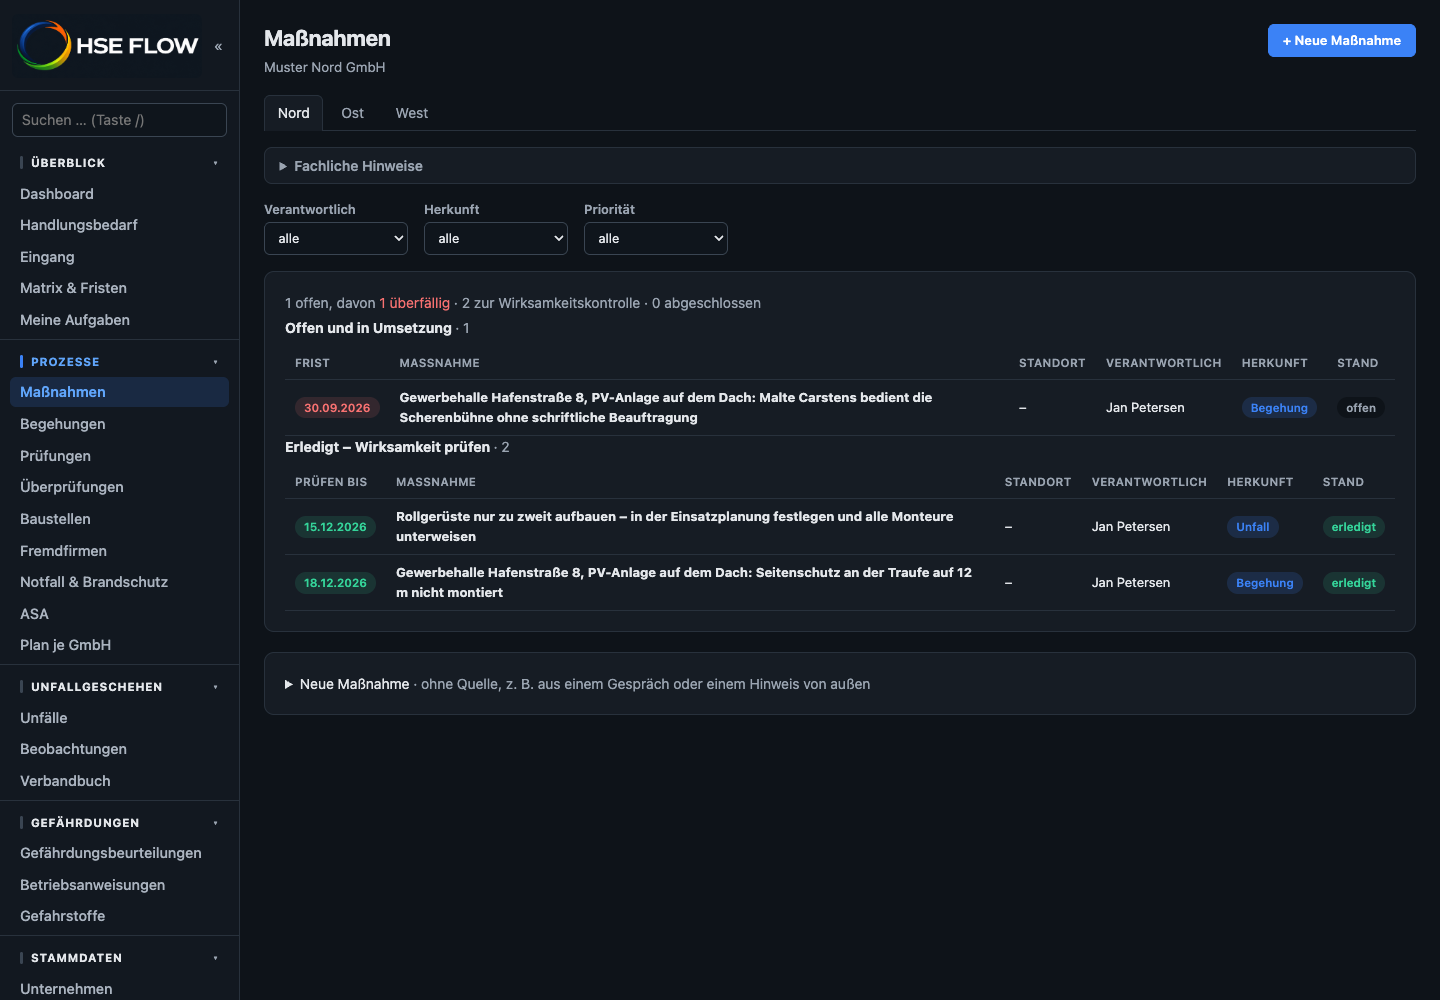This screenshot has width=1440, height=1000.
Task: Click the overdue date badge 30.09.2026
Action: pos(337,408)
